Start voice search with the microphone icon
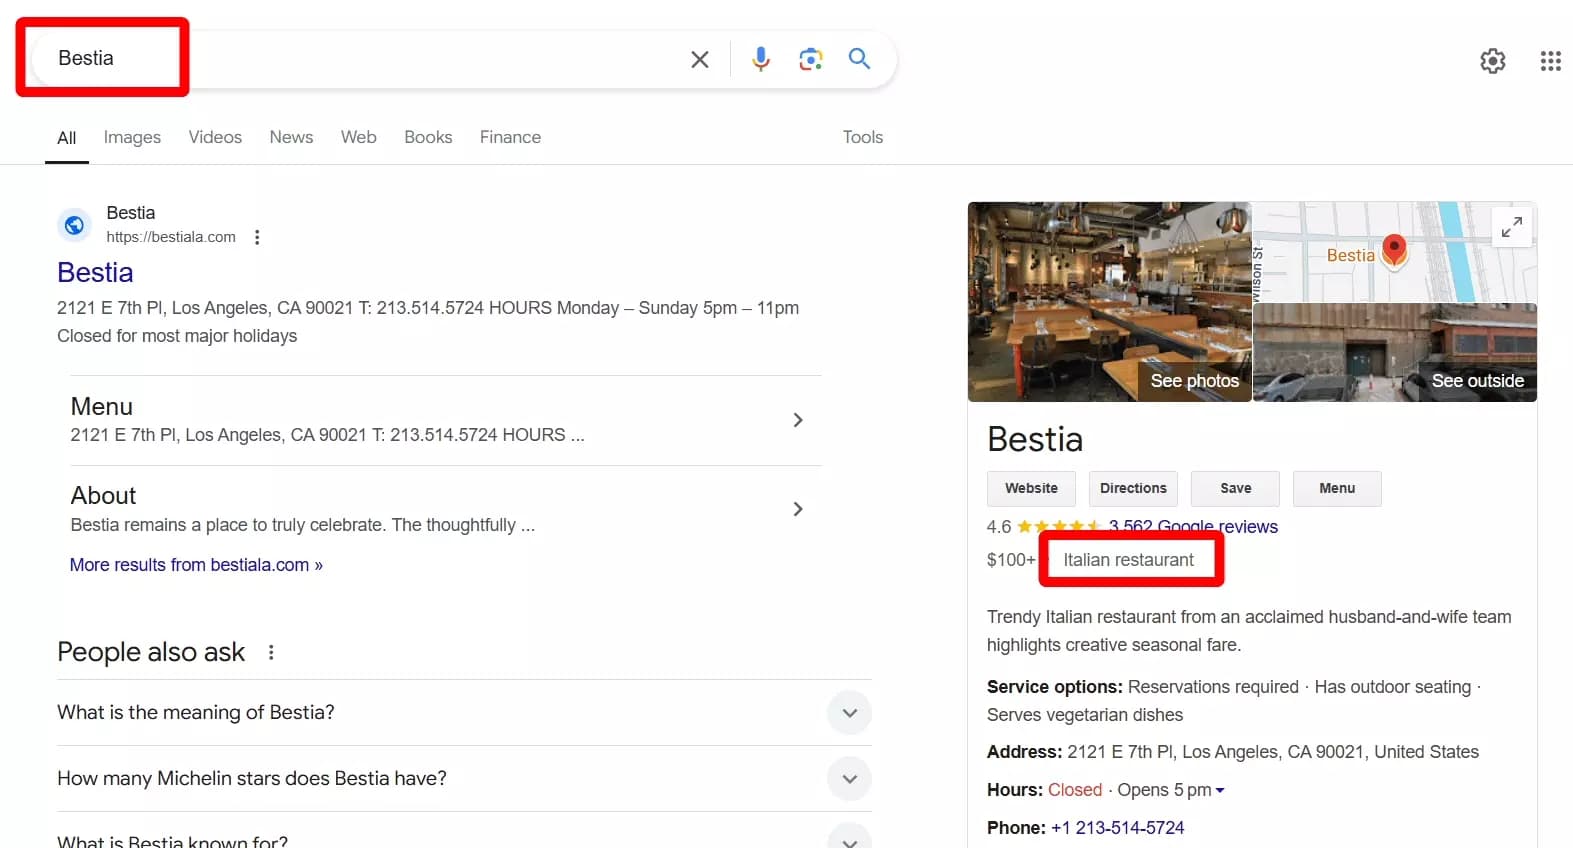The width and height of the screenshot is (1573, 848). tap(761, 59)
